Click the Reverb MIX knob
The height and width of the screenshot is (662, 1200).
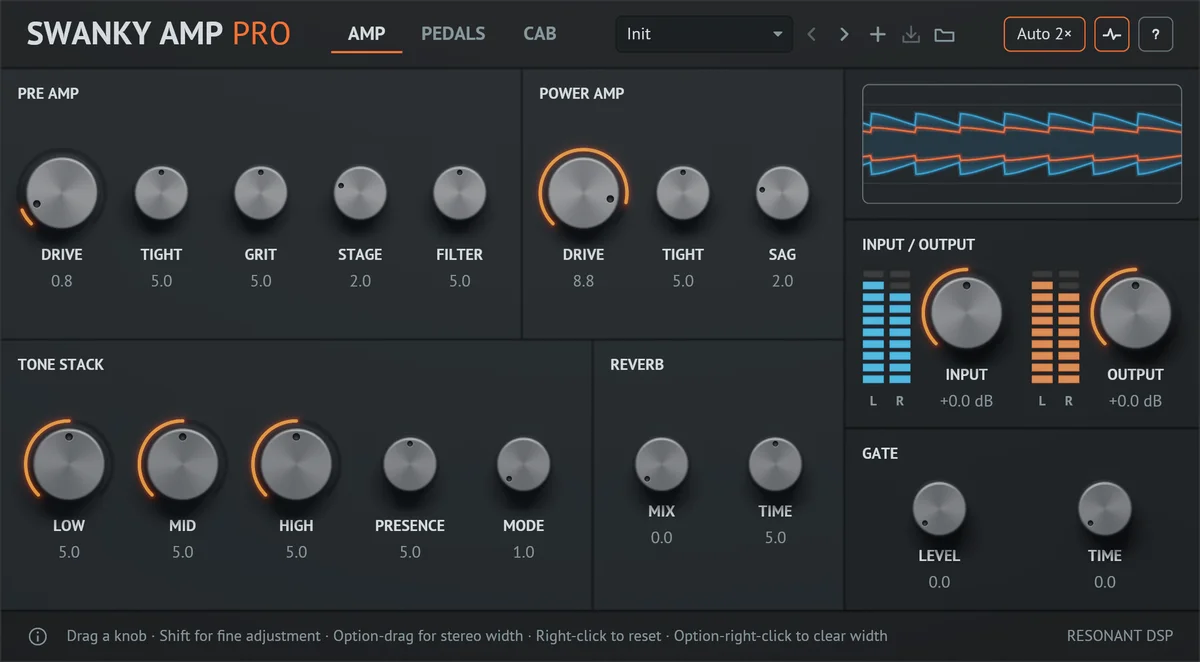[x=661, y=464]
